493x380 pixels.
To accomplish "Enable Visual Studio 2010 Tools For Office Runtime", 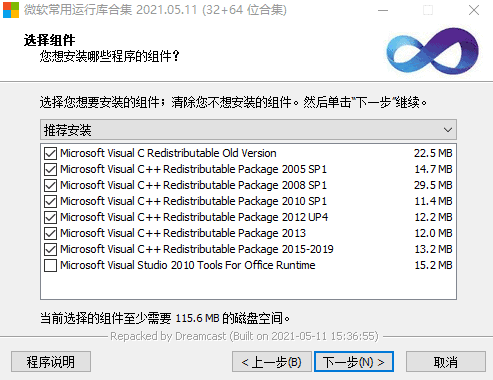I will click(x=50, y=266).
